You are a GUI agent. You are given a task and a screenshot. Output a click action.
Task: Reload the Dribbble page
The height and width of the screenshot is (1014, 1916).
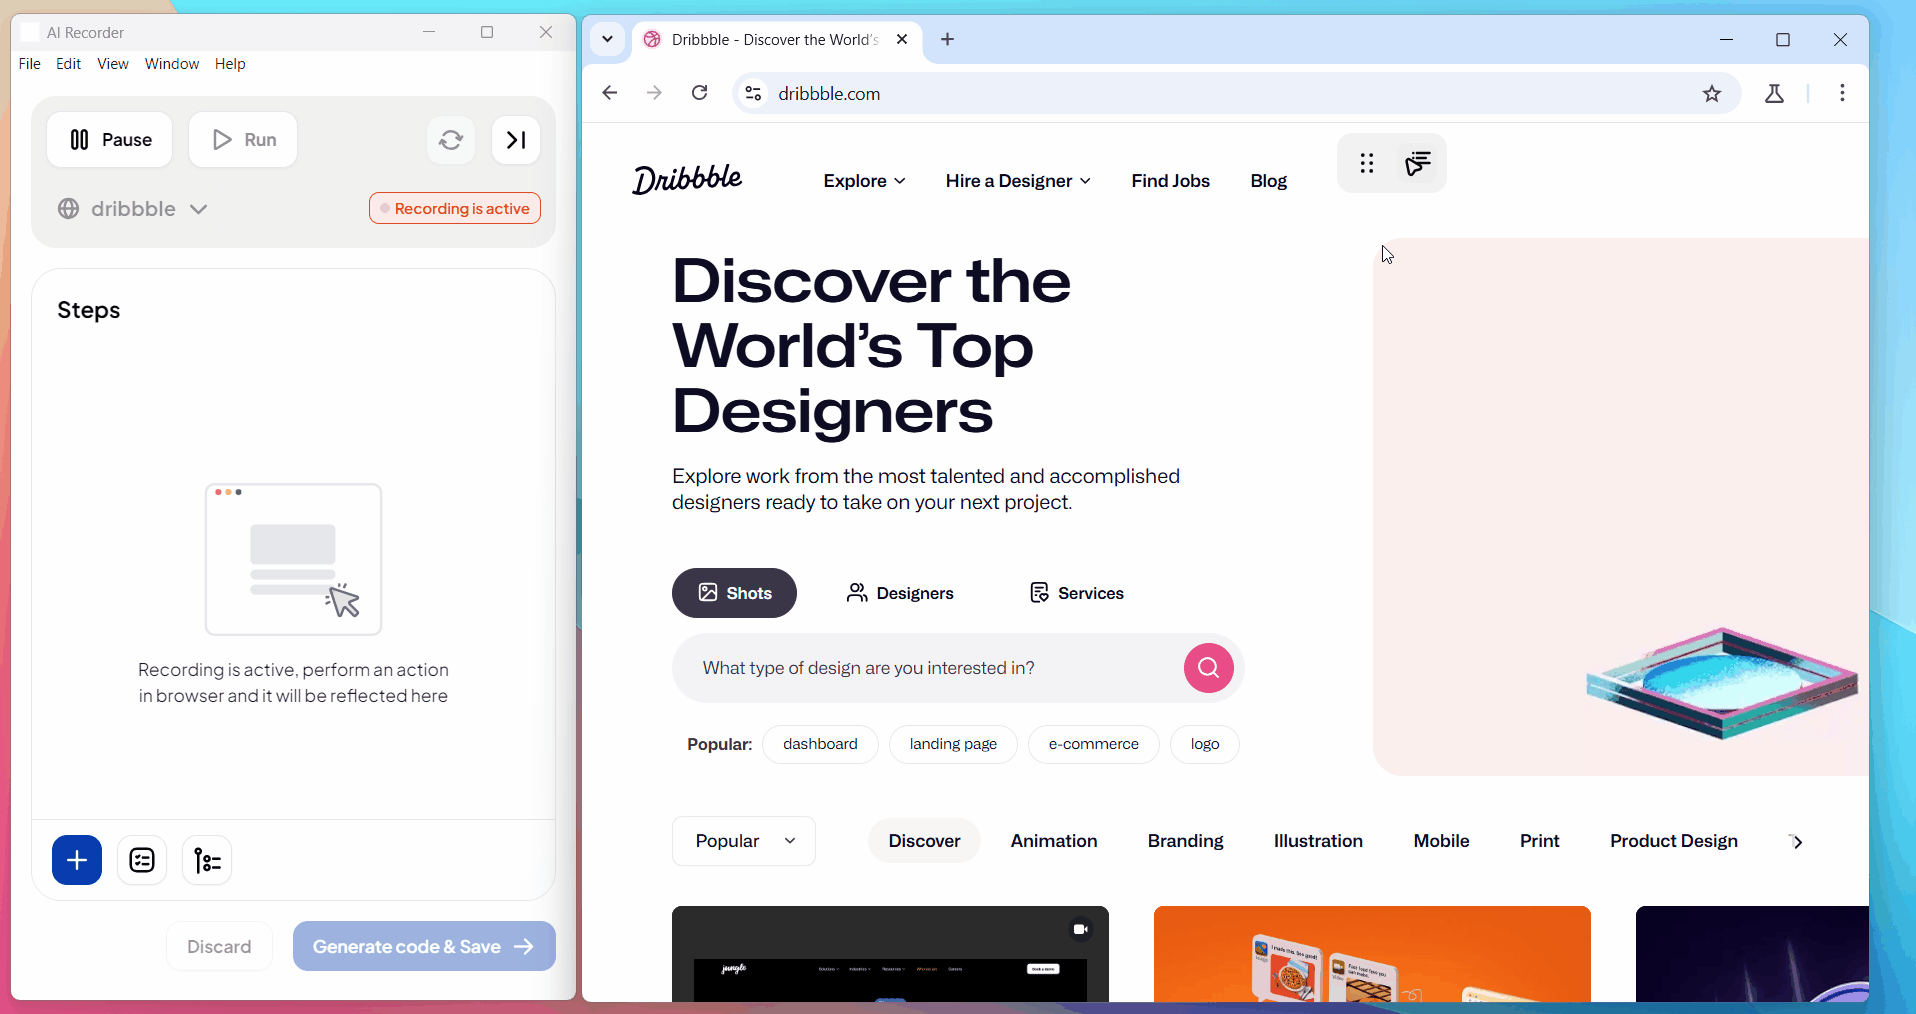tap(700, 93)
